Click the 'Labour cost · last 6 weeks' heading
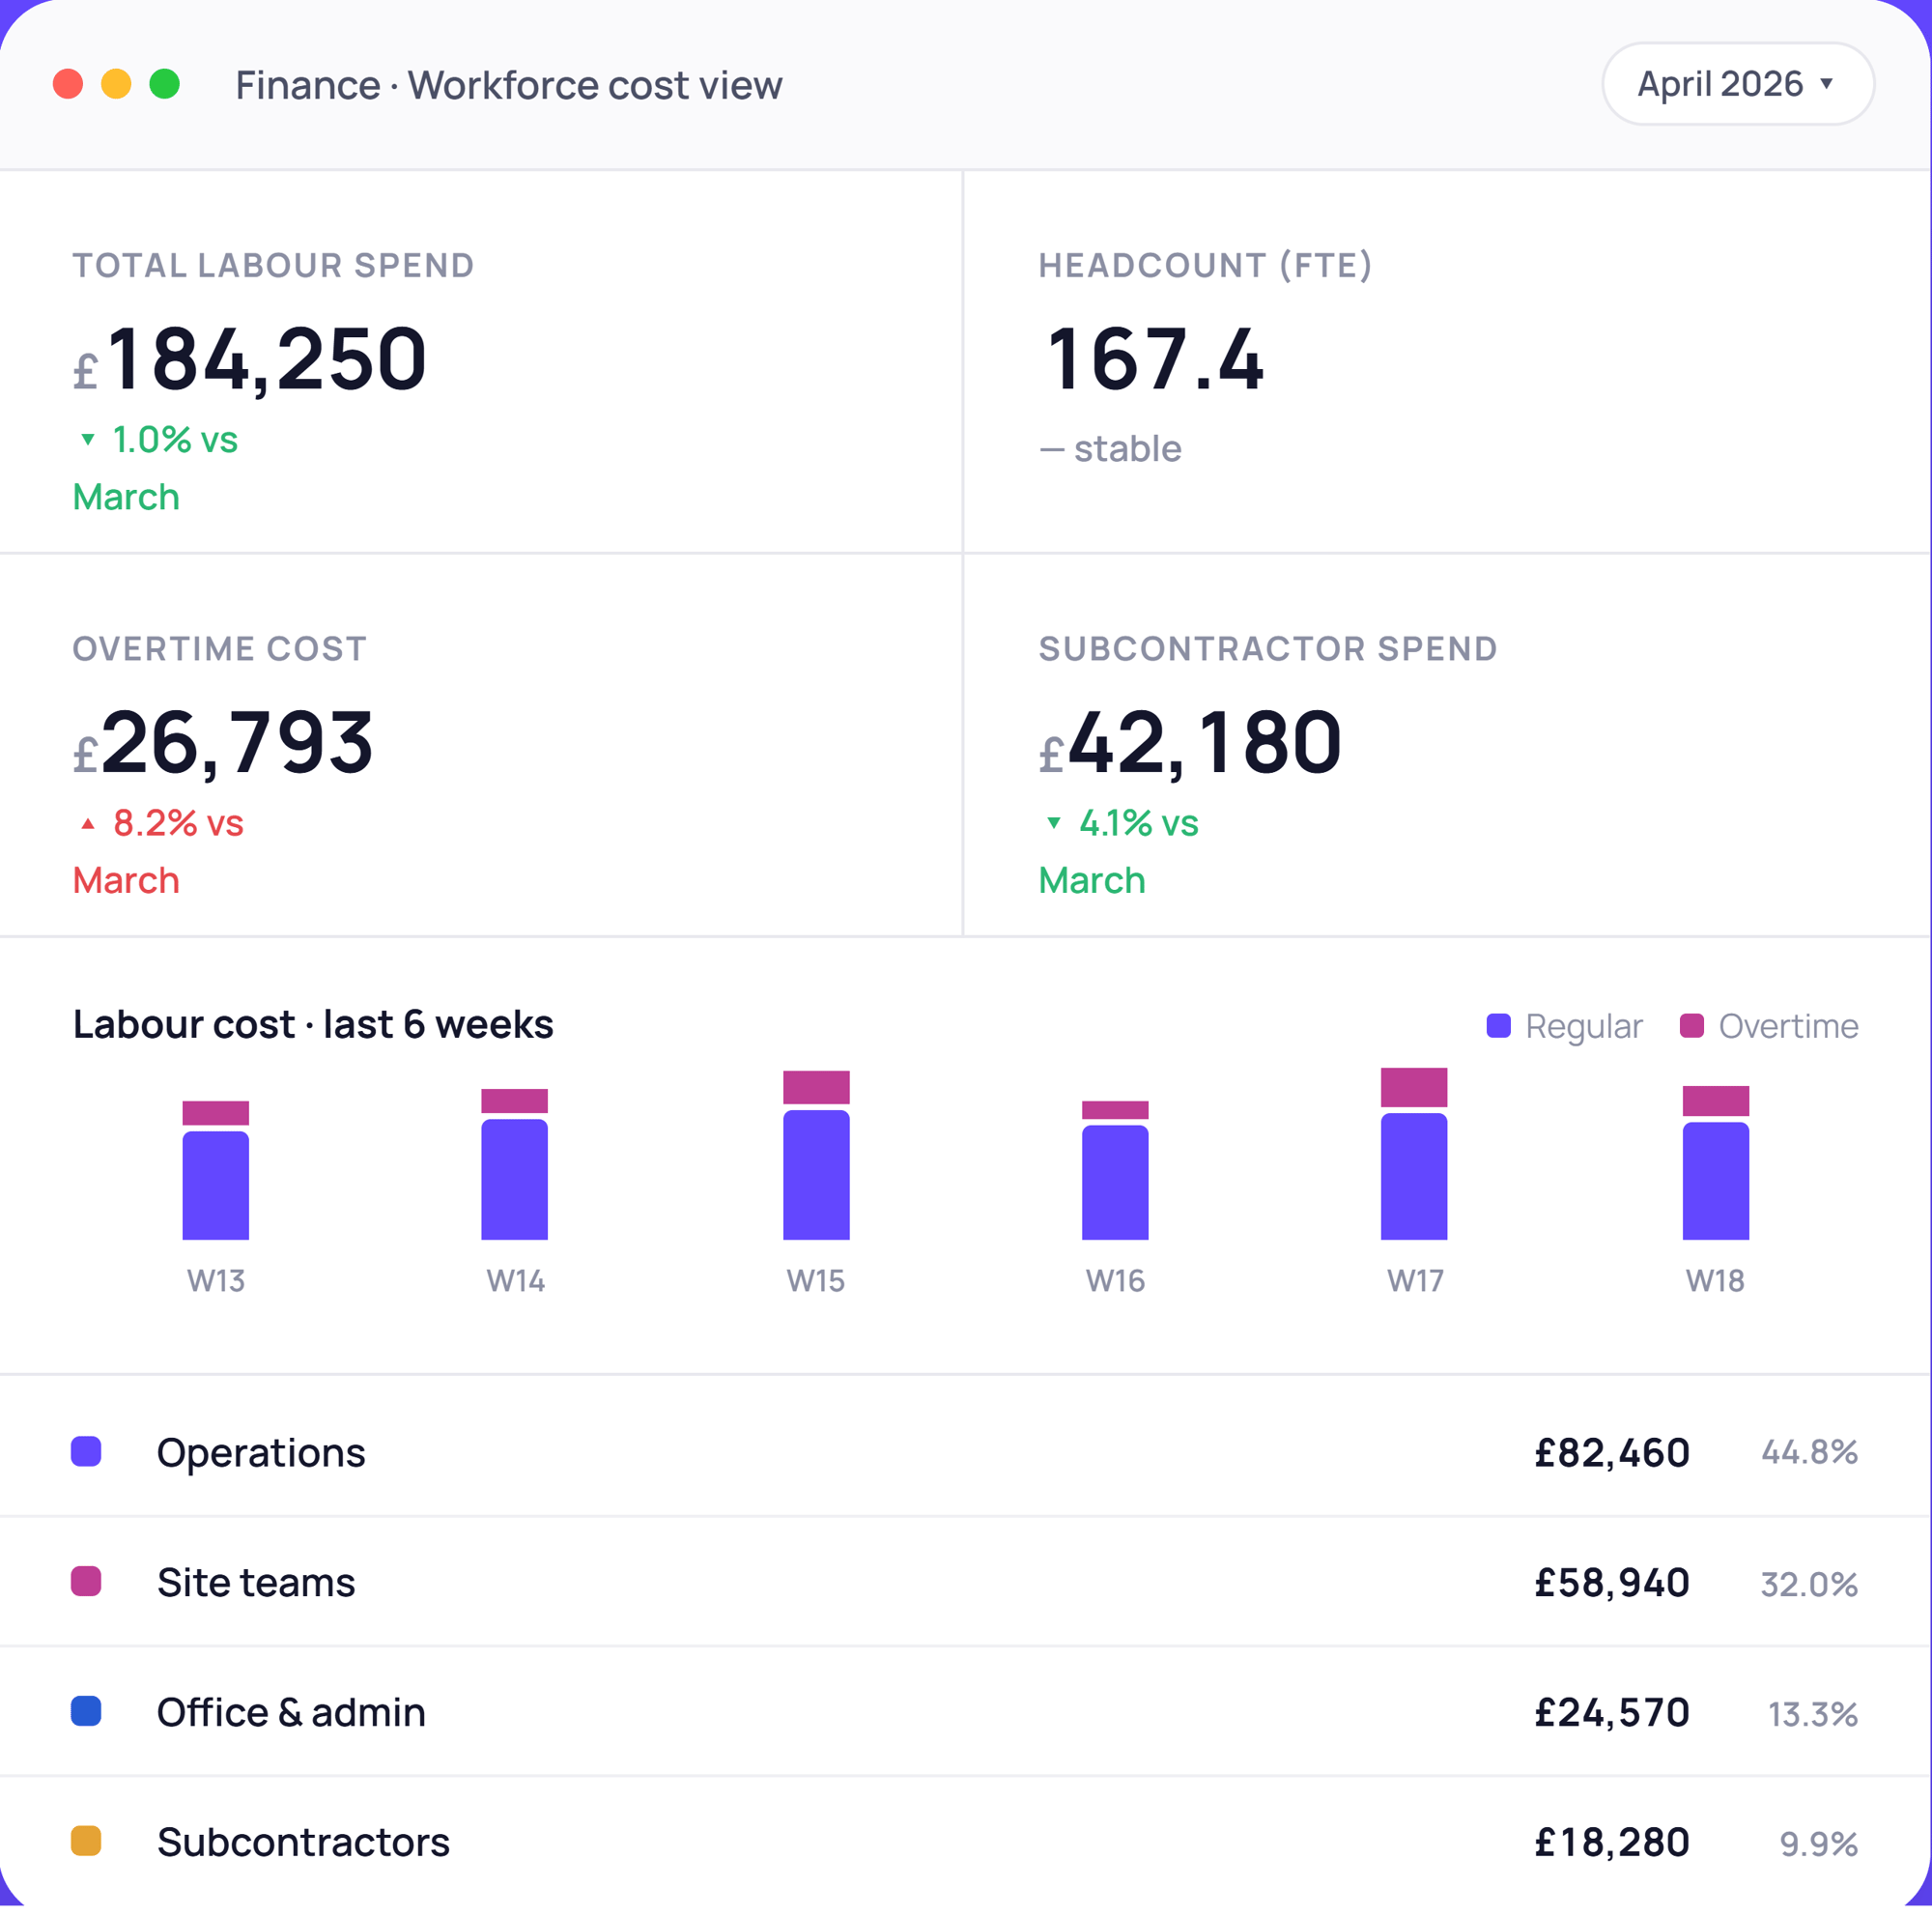1932x1917 pixels. 313,1025
